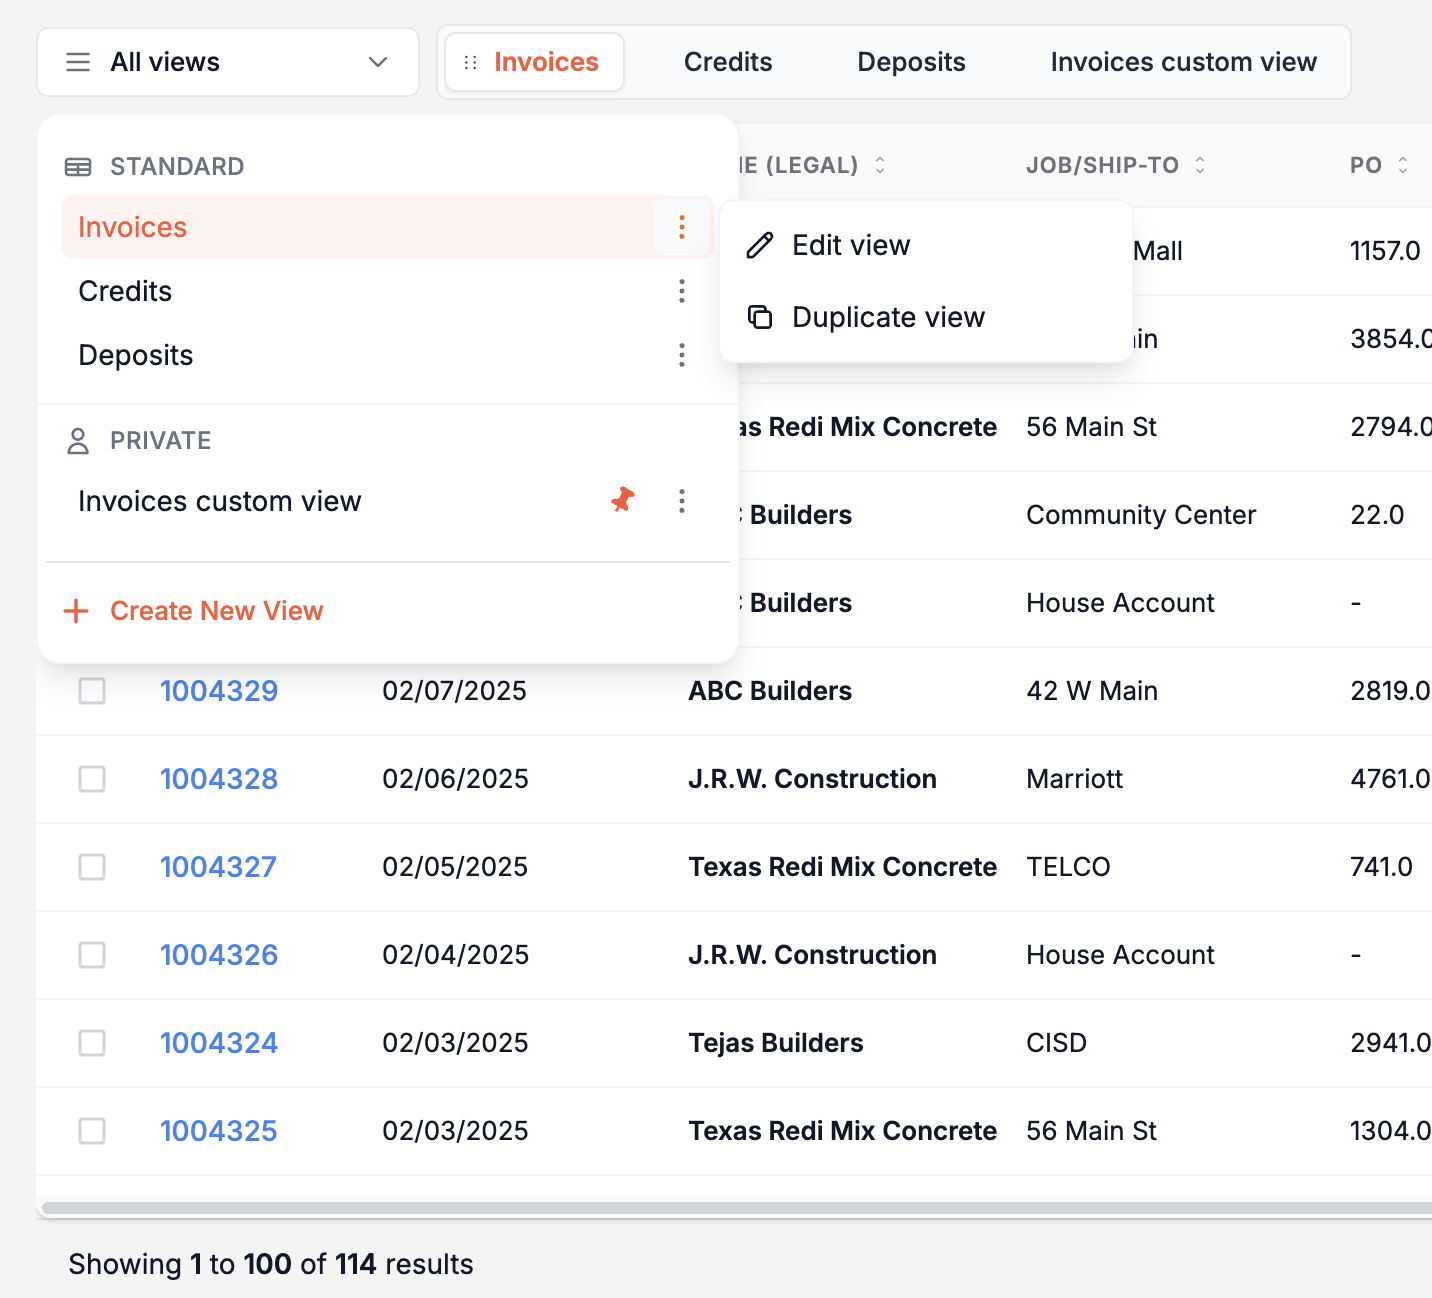Sort by the PO column arrows
Screen dimensions: 1432x1298
[x=1403, y=165]
